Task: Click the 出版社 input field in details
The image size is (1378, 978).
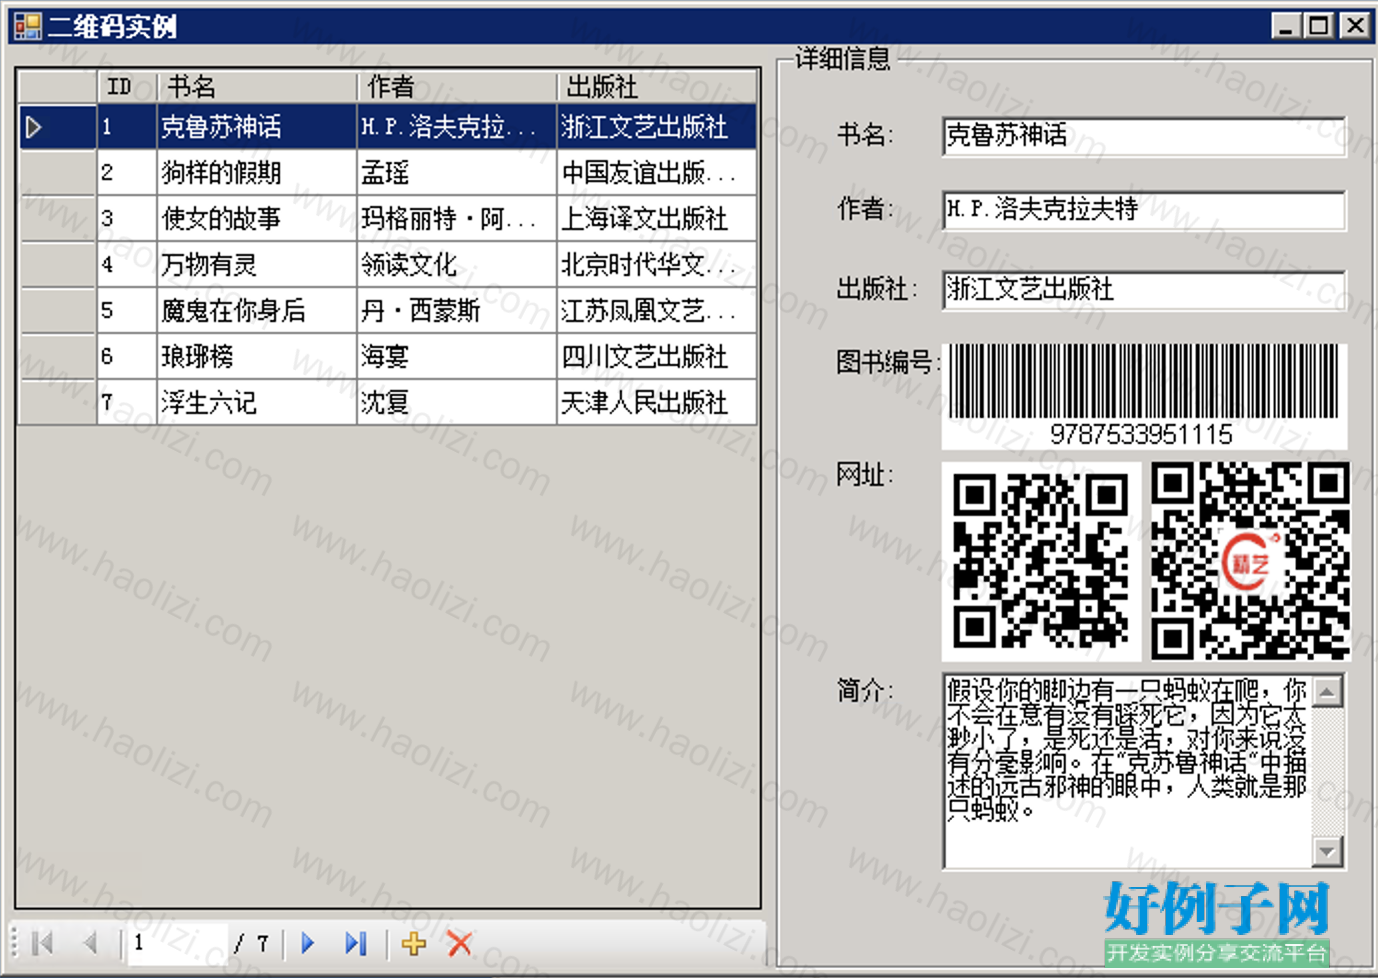Action: coord(1144,290)
